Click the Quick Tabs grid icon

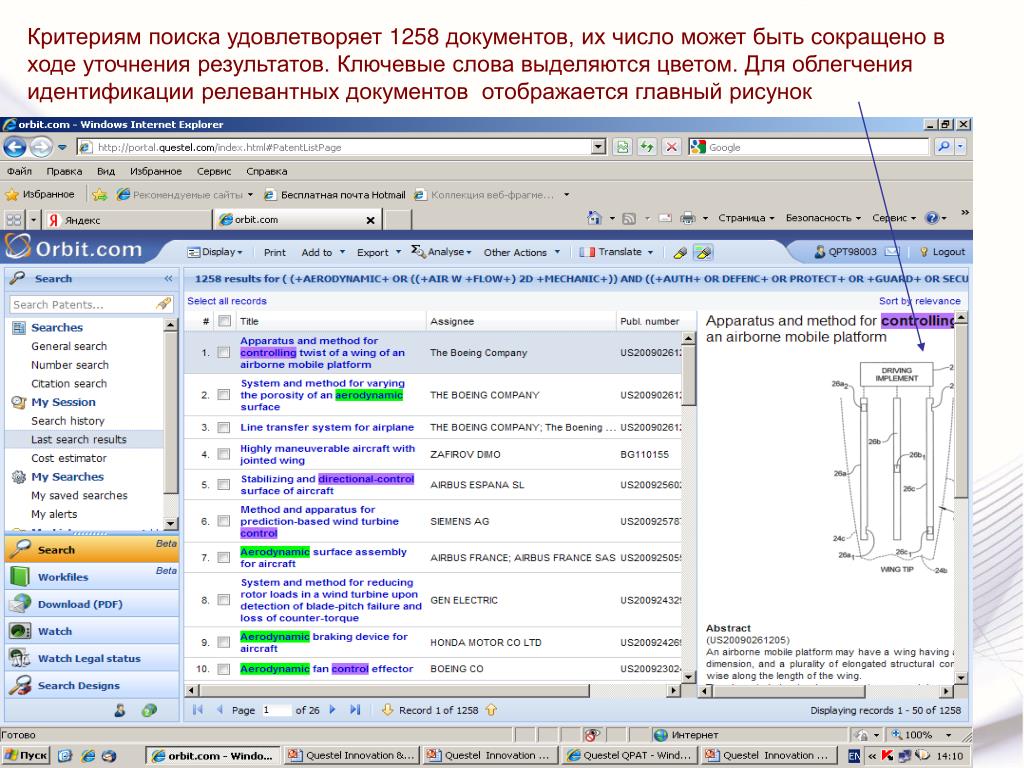(x=14, y=219)
